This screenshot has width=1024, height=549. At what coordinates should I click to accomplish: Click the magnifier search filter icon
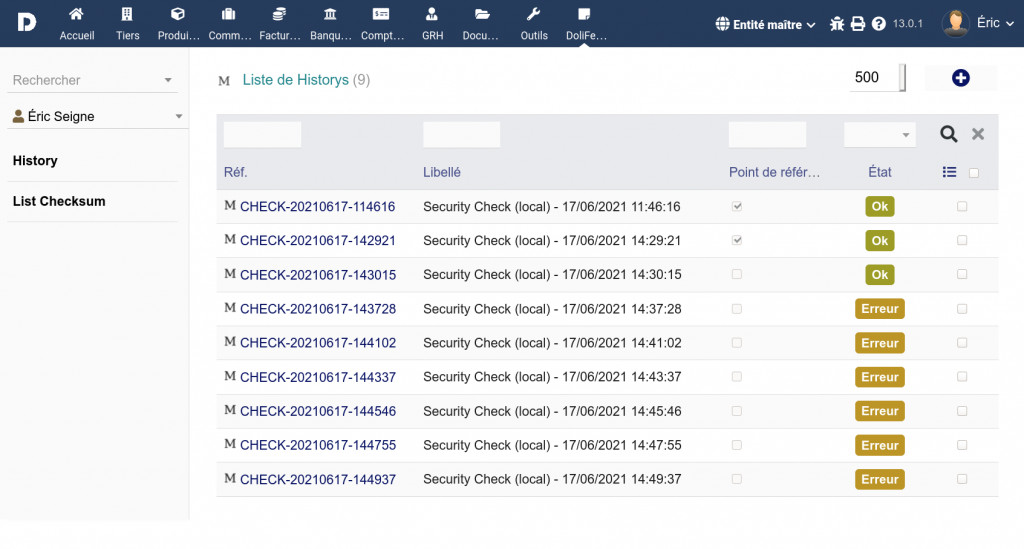click(948, 134)
